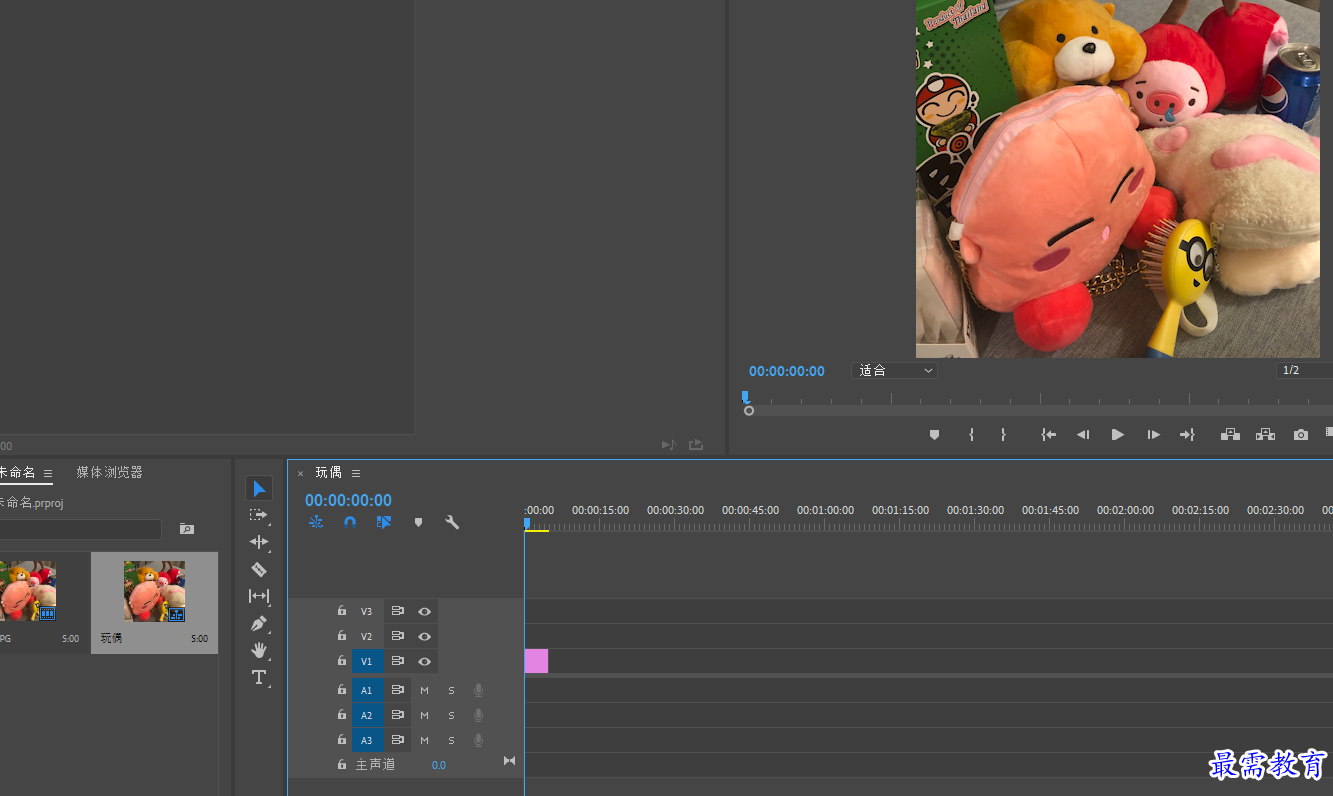Enable voice-over record on A2
The image size is (1333, 796).
478,715
